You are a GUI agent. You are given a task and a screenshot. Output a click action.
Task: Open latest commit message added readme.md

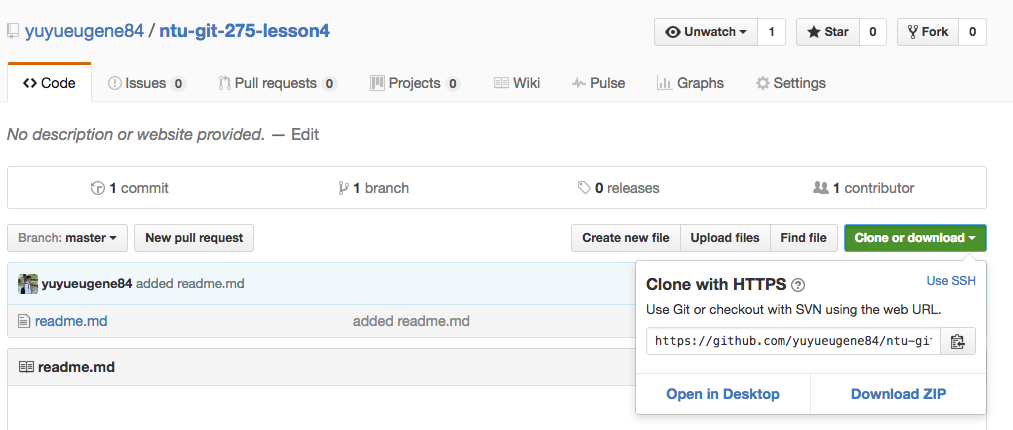click(x=190, y=283)
